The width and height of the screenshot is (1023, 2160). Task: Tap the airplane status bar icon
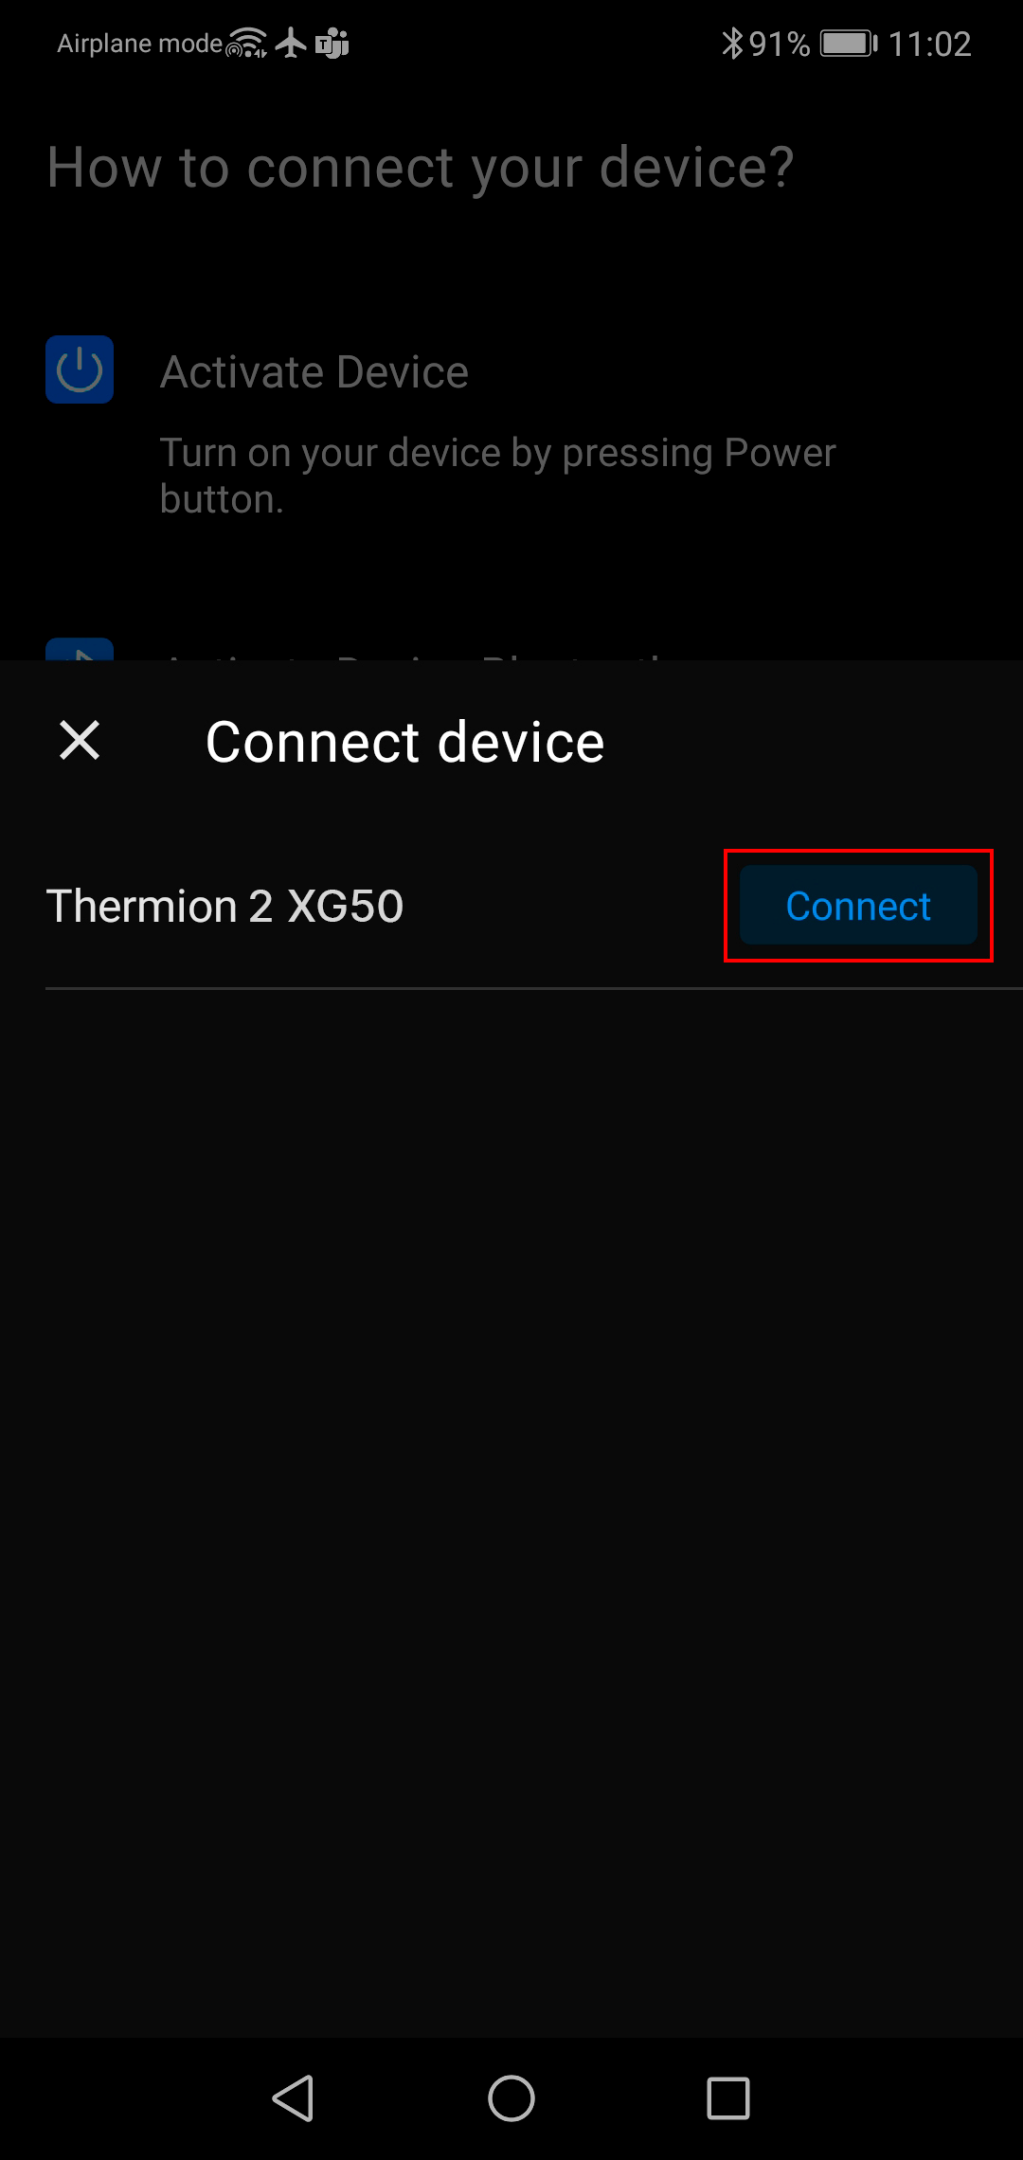pos(291,43)
